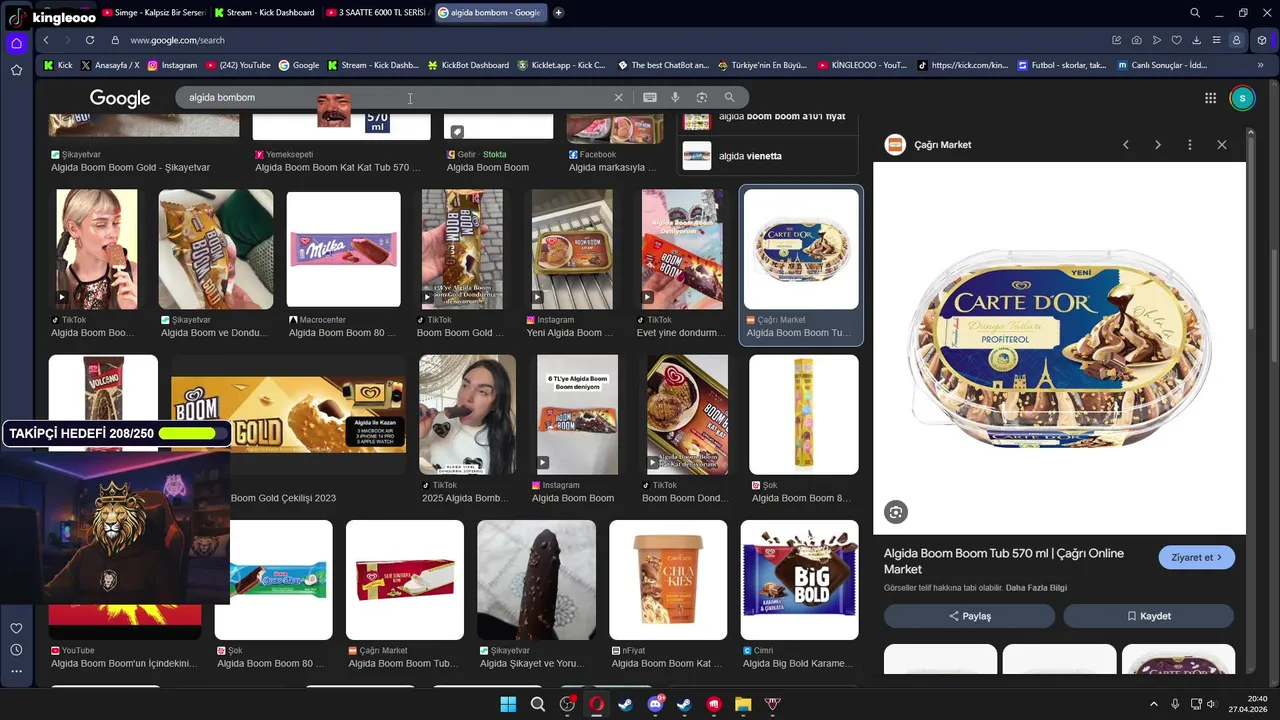This screenshot has height=720, width=1280.
Task: Start voice search with the microphone icon
Action: [x=675, y=97]
